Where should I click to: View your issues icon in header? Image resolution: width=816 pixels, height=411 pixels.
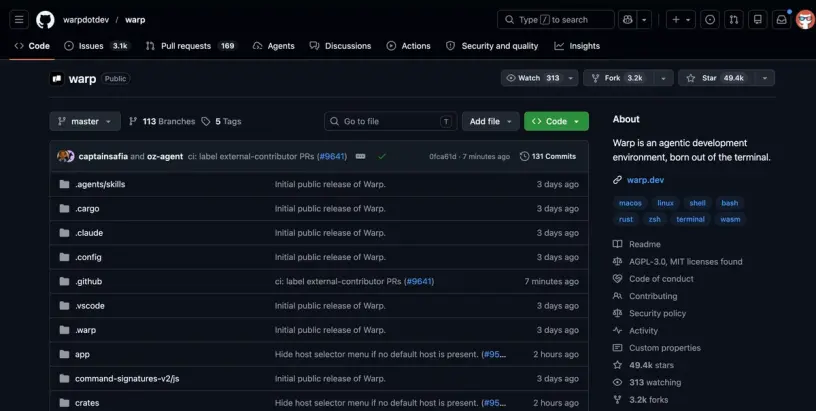710,20
